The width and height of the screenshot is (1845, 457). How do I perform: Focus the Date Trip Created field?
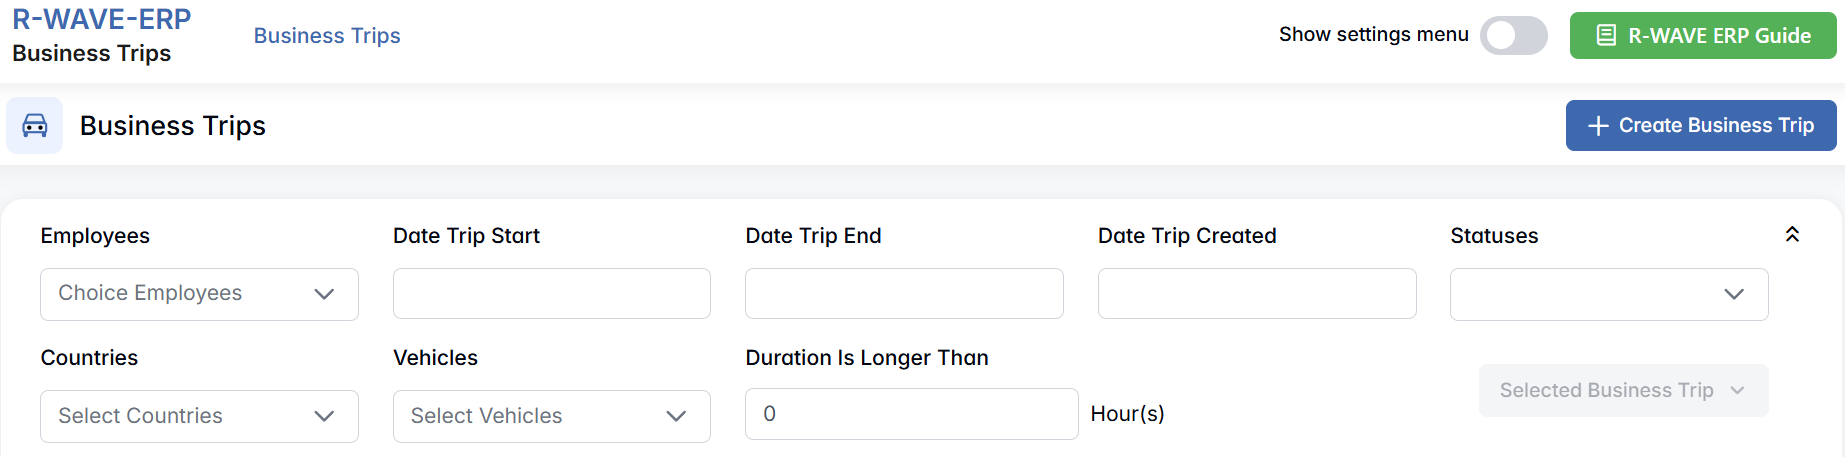(x=1256, y=294)
